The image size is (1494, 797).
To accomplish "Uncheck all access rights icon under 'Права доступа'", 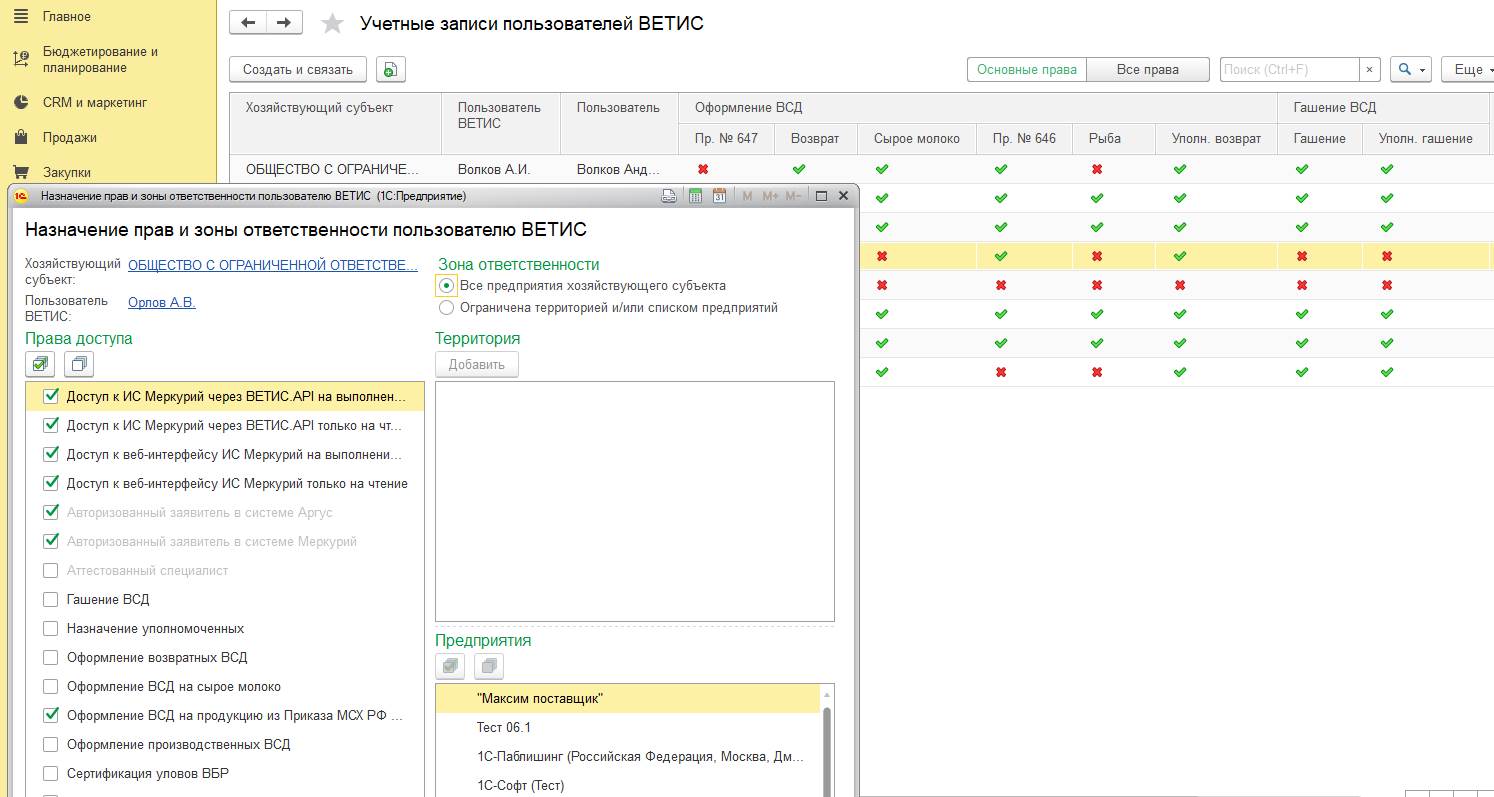I will tap(78, 364).
